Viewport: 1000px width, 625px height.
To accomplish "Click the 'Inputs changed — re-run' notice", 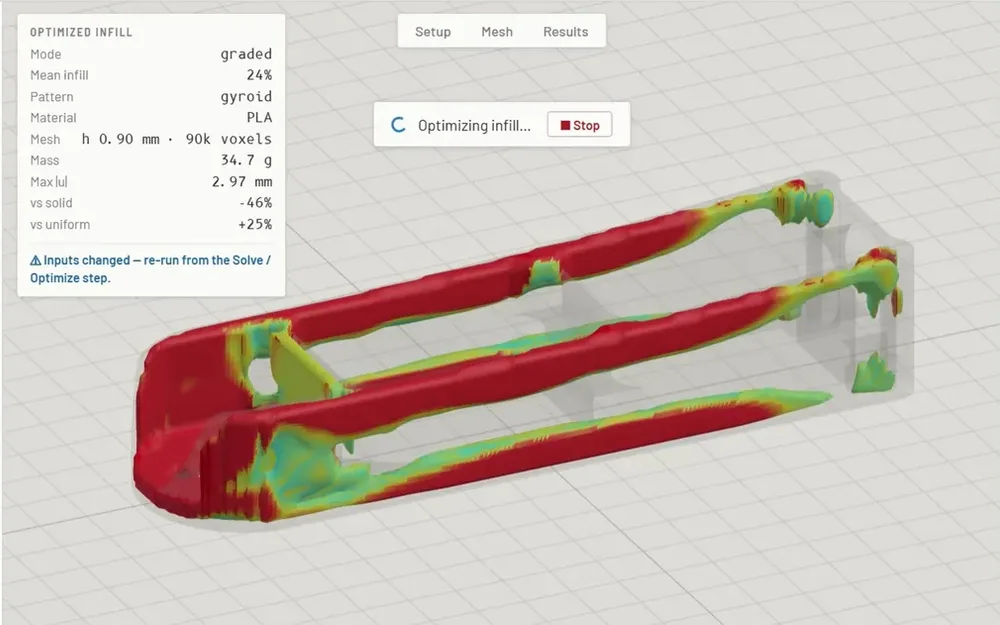I will coord(151,269).
